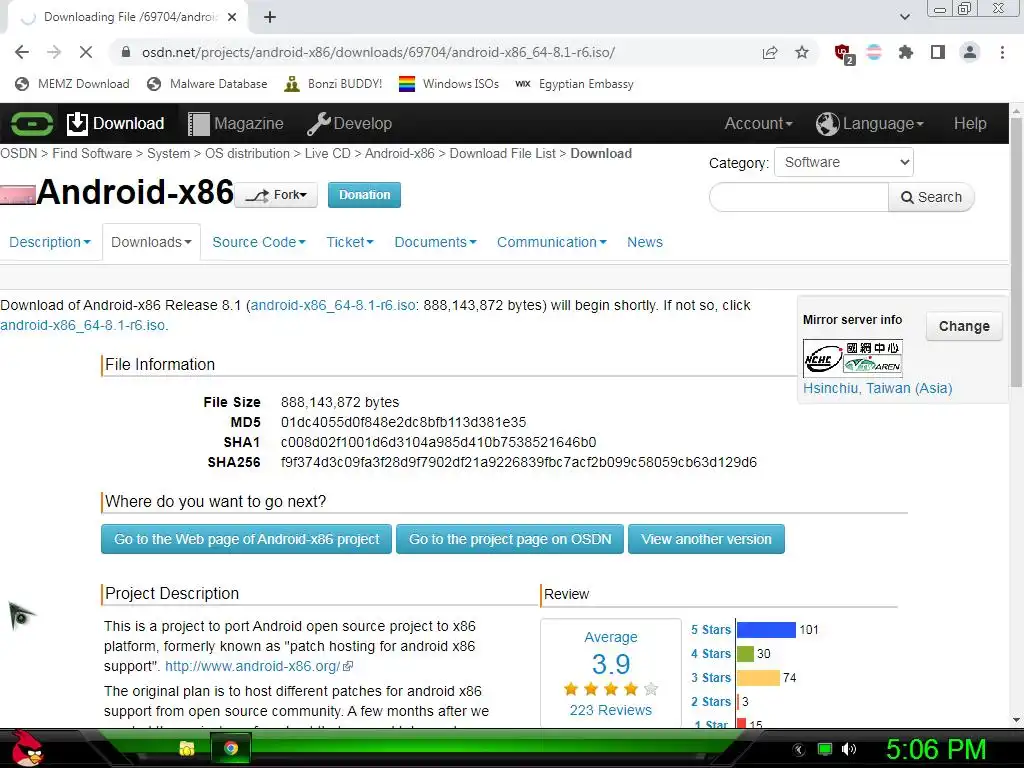Viewport: 1024px width, 768px height.
Task: Click the manual android-x86_64-8.1-r6.iso download link
Action: click(x=84, y=325)
